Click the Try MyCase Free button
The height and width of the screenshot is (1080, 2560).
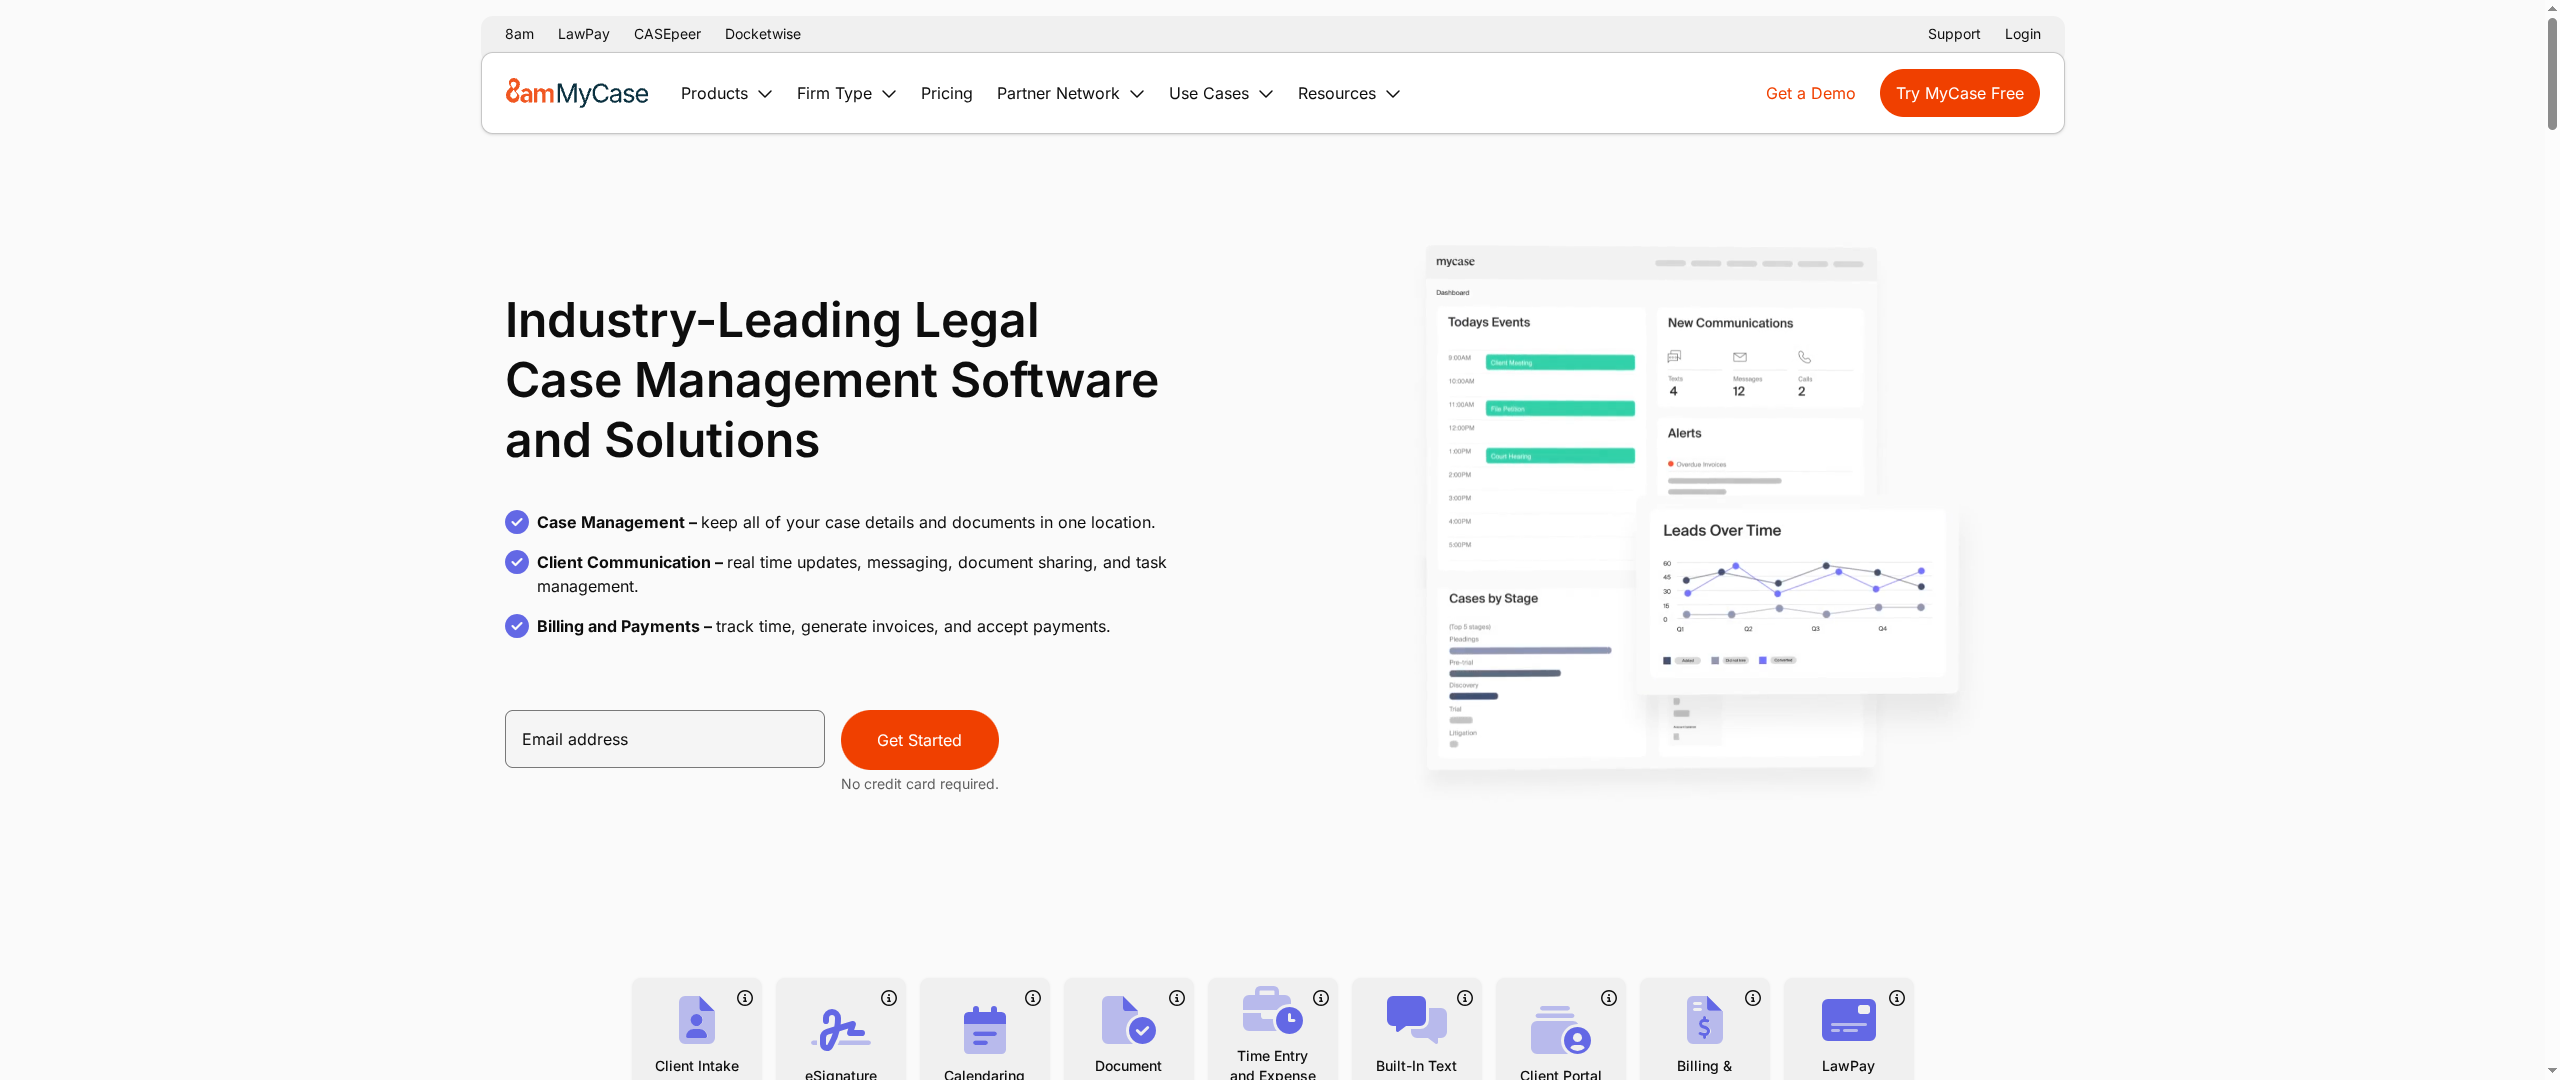click(1959, 93)
